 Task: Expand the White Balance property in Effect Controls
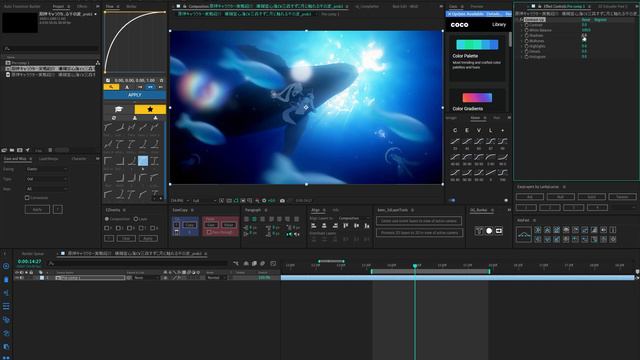coord(522,30)
